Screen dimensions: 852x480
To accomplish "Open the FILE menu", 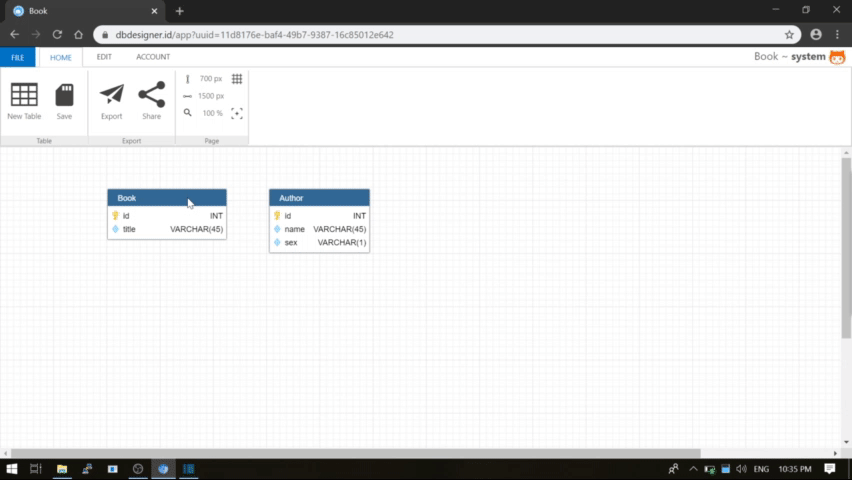I will click(x=17, y=58).
